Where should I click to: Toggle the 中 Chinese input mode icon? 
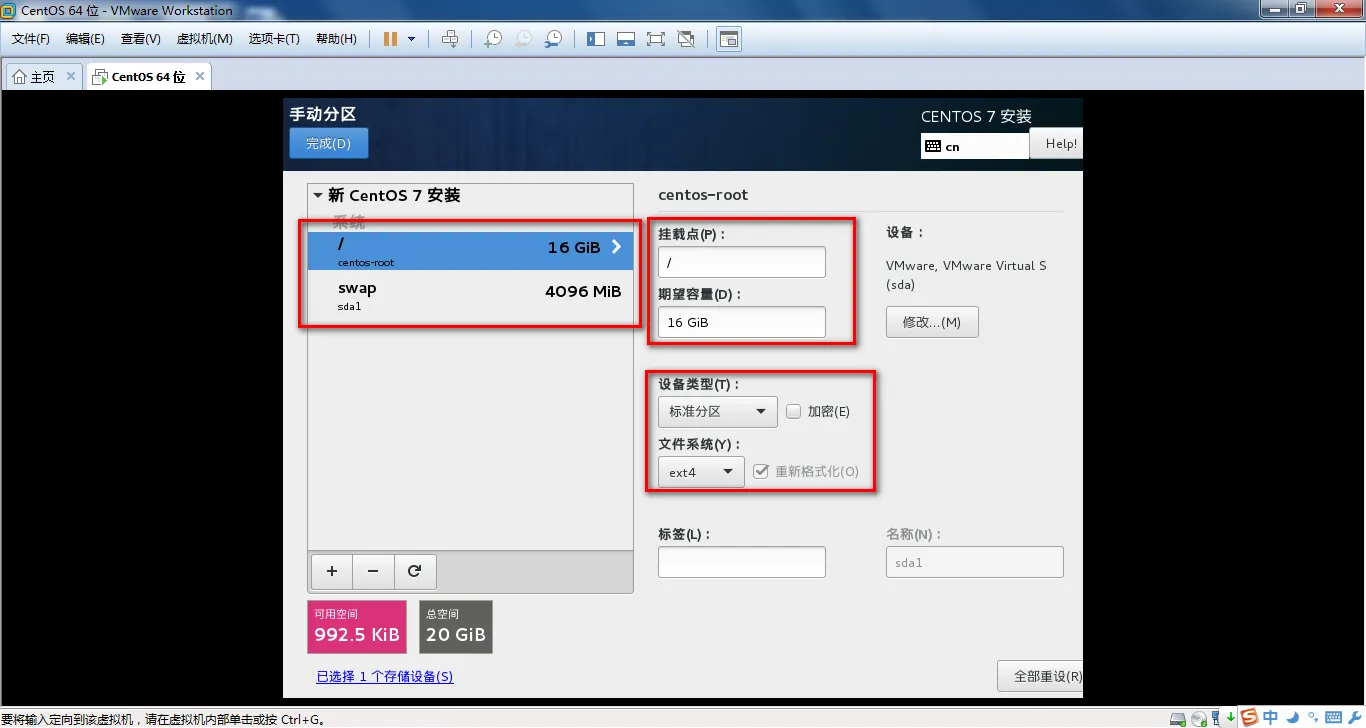coord(1271,716)
